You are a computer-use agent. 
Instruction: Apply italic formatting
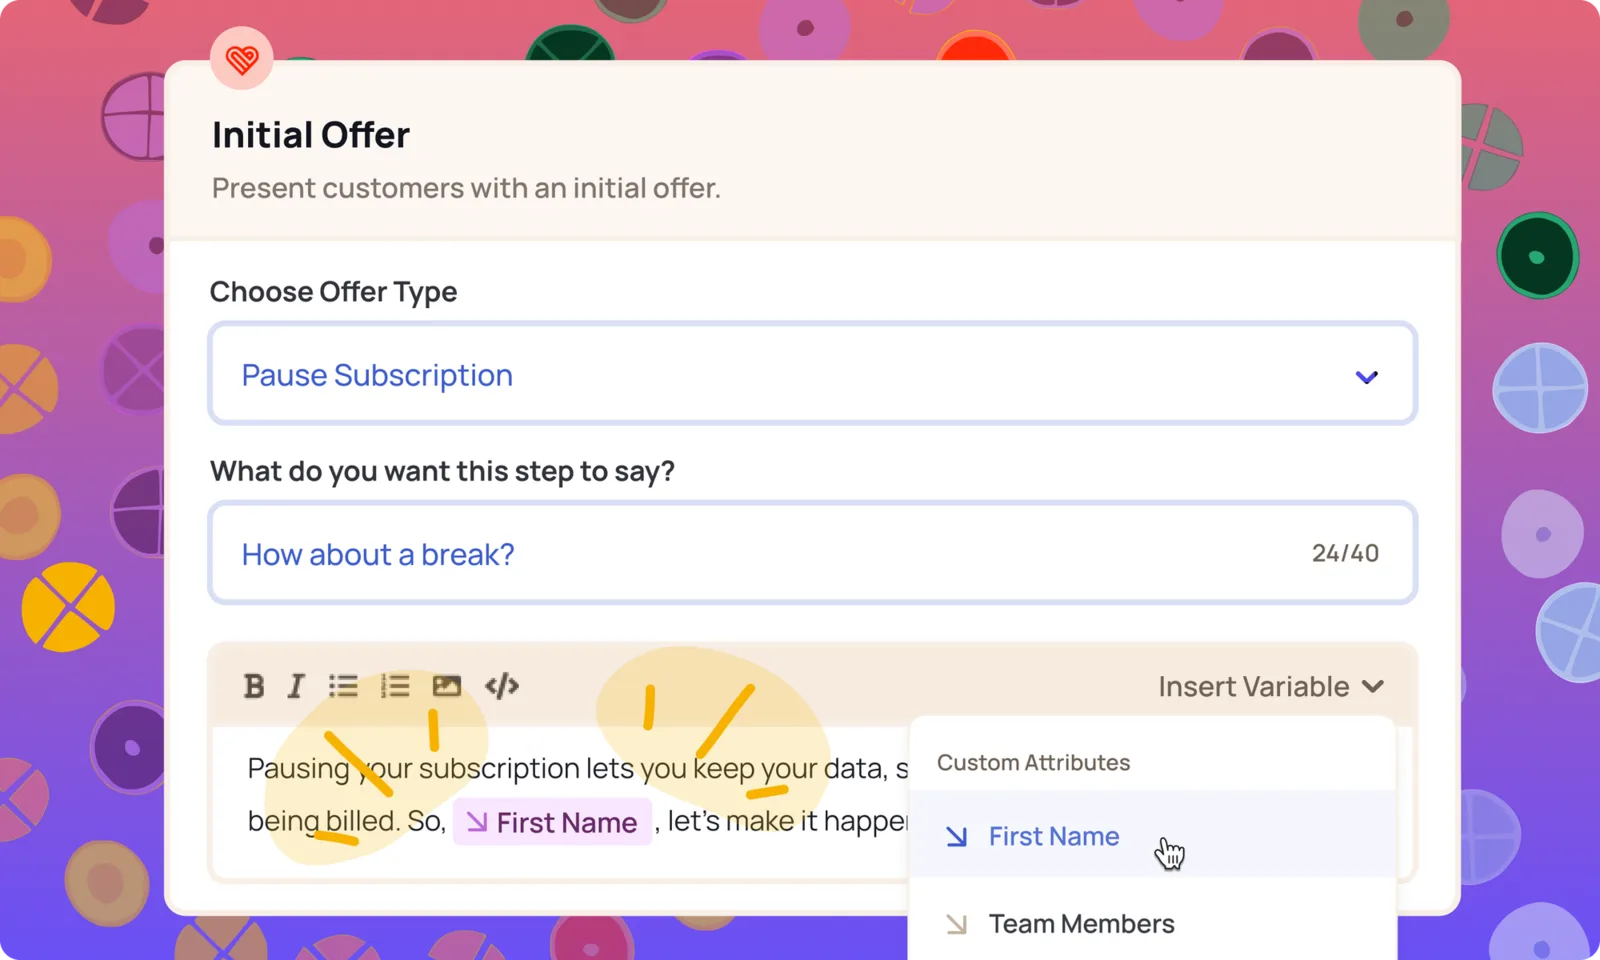click(x=296, y=686)
